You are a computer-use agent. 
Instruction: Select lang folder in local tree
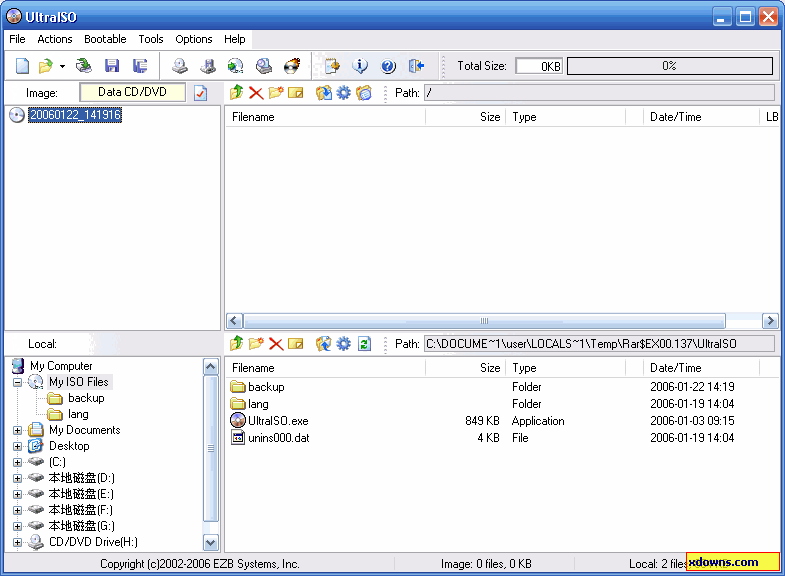78,414
